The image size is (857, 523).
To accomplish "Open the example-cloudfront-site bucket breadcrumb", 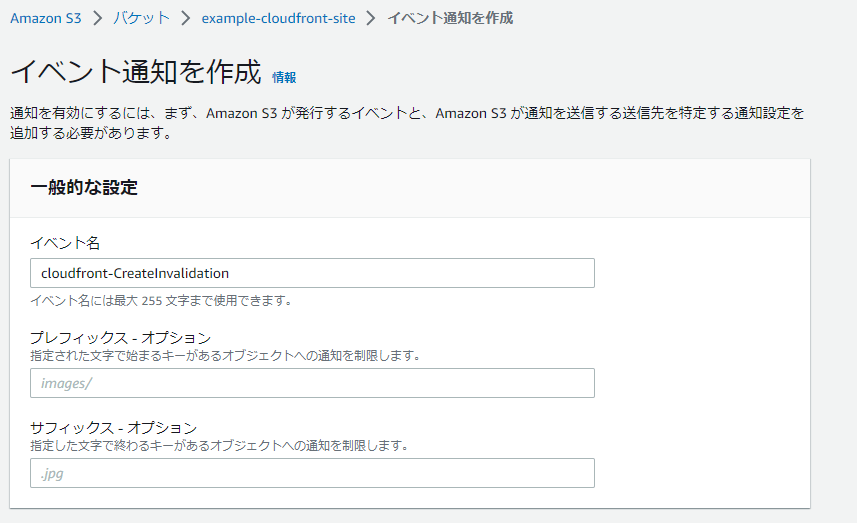I will (278, 18).
